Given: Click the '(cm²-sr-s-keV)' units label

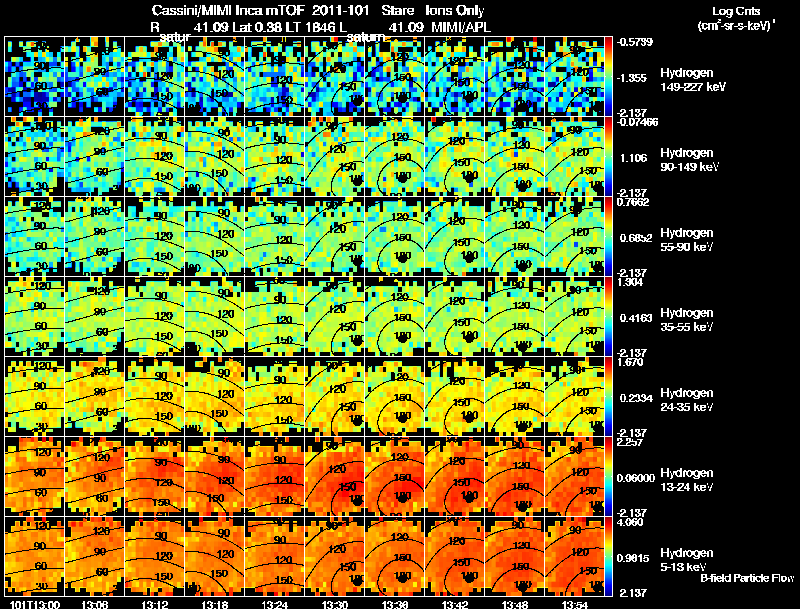Looking at the screenshot, I should [736, 25].
